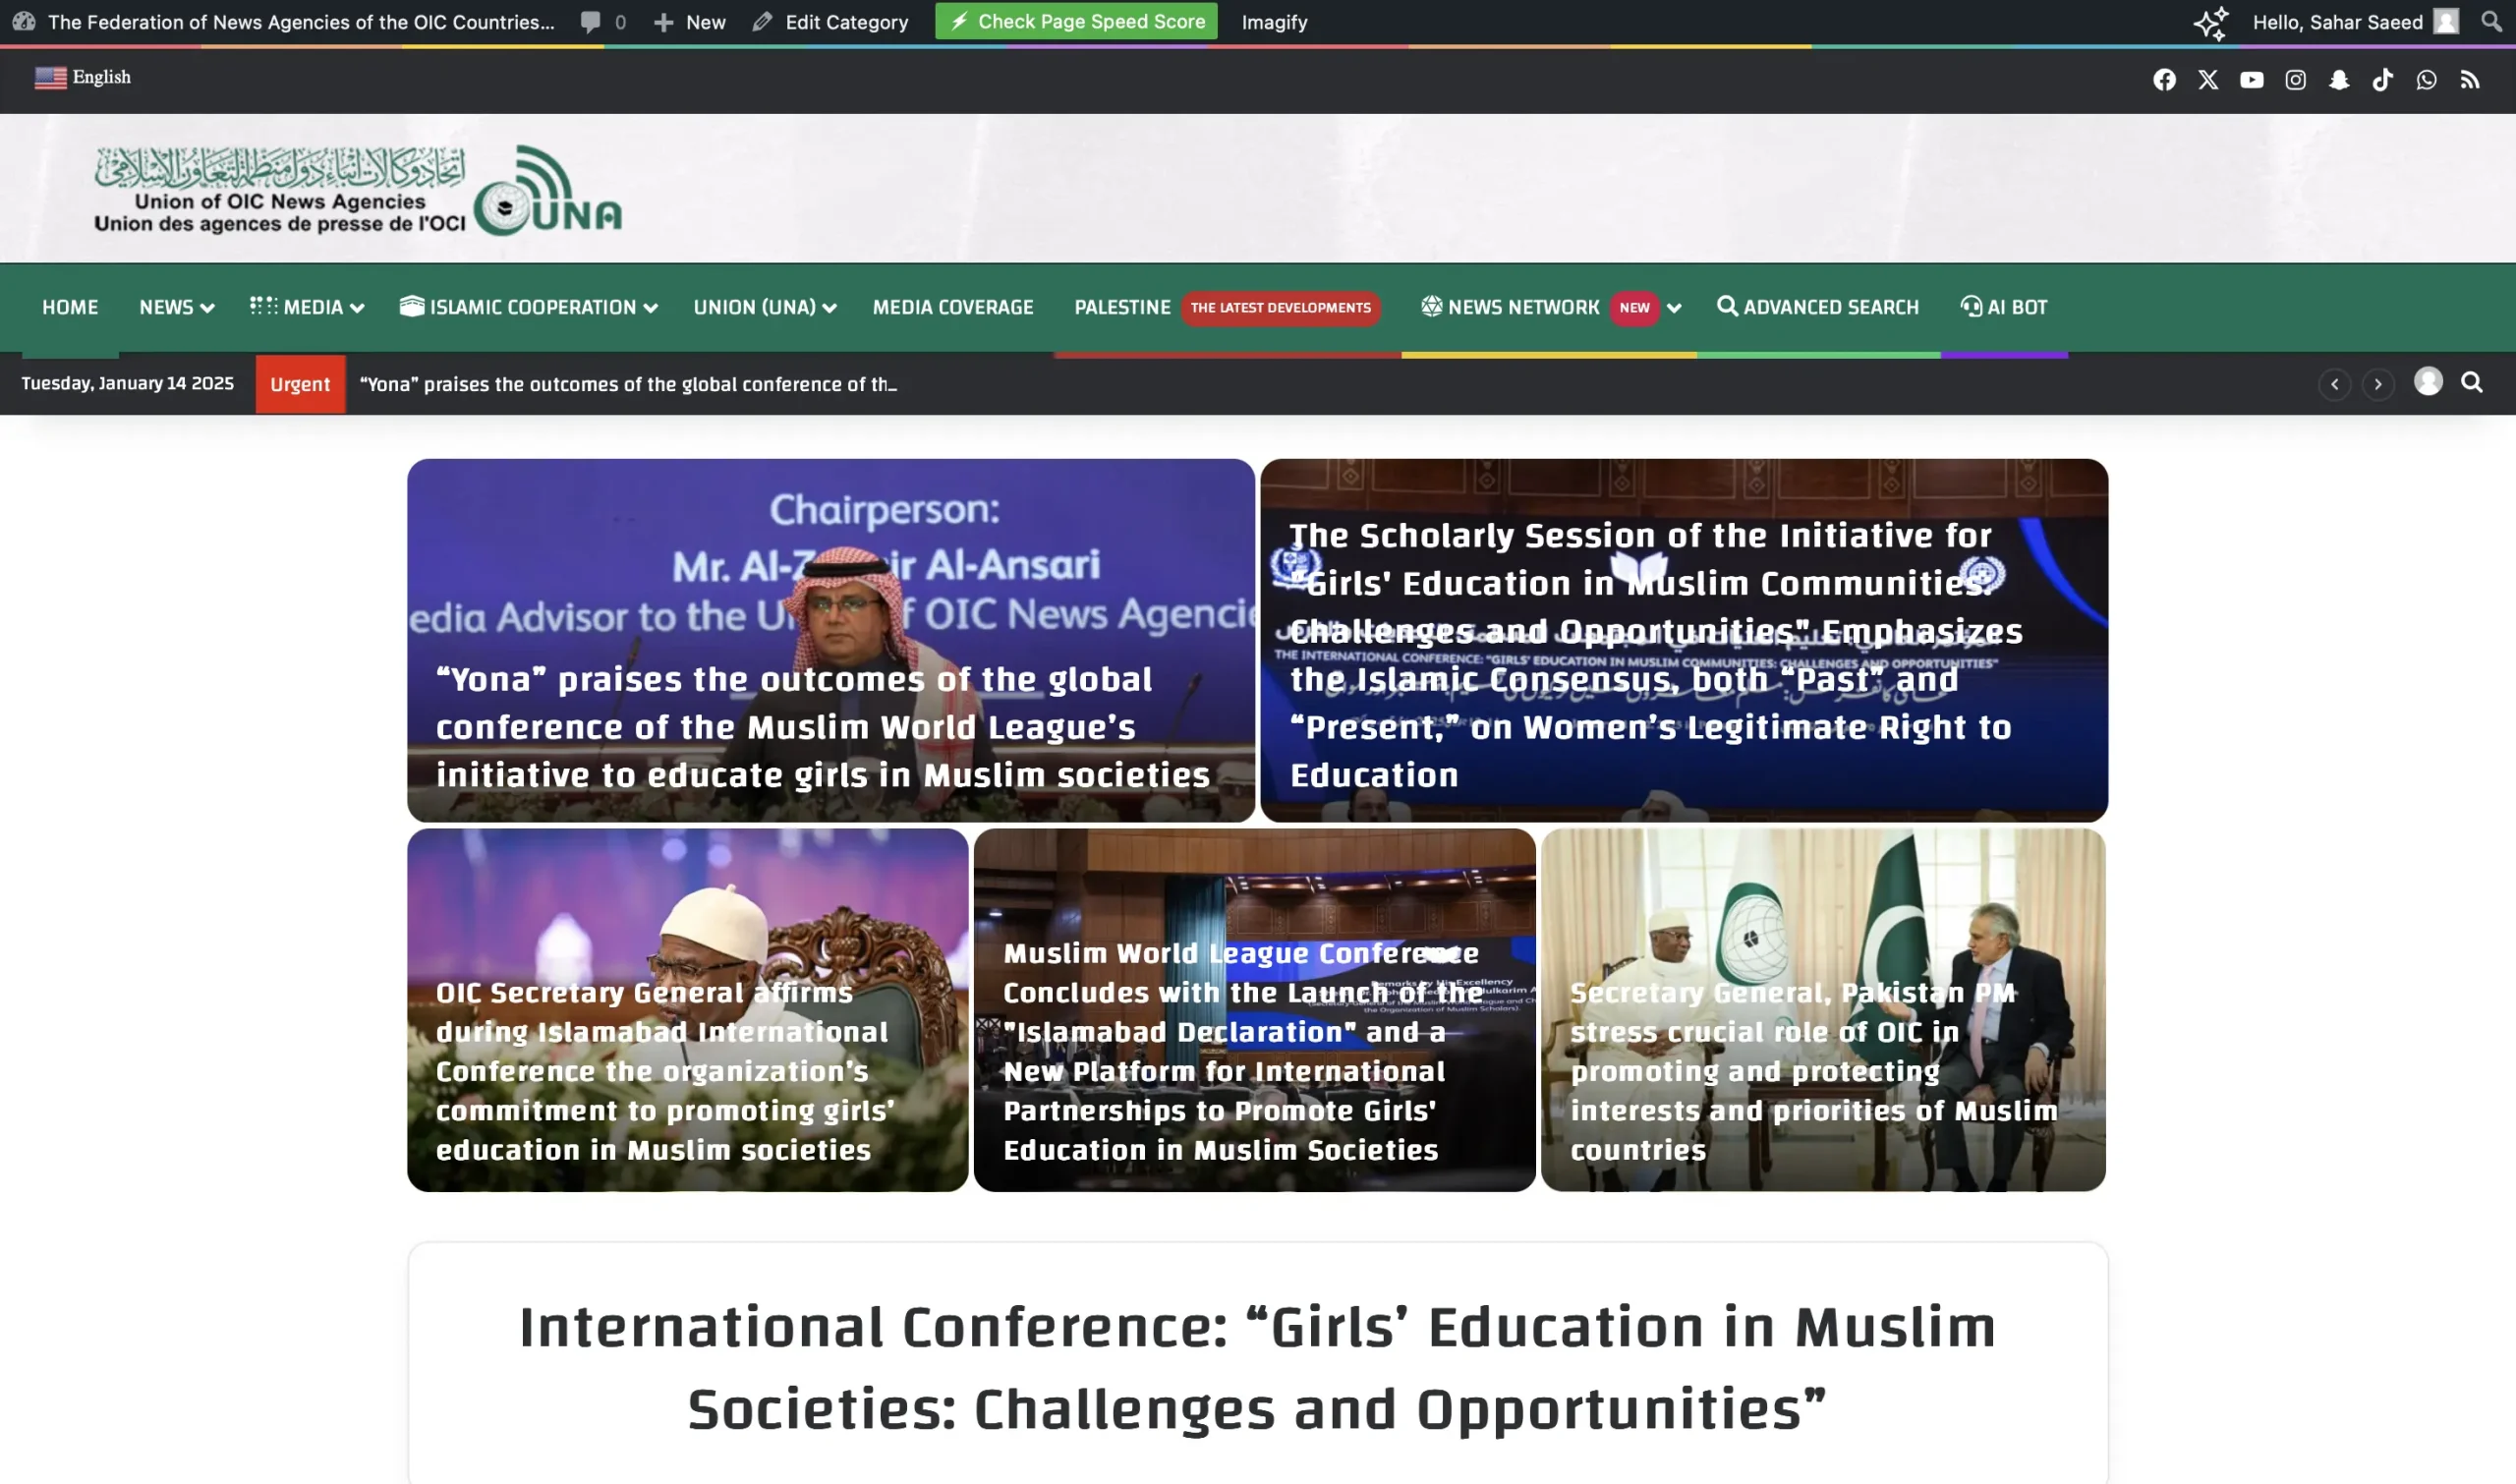Click the NEW badge on News Network
The height and width of the screenshot is (1484, 2516).
(x=1634, y=308)
